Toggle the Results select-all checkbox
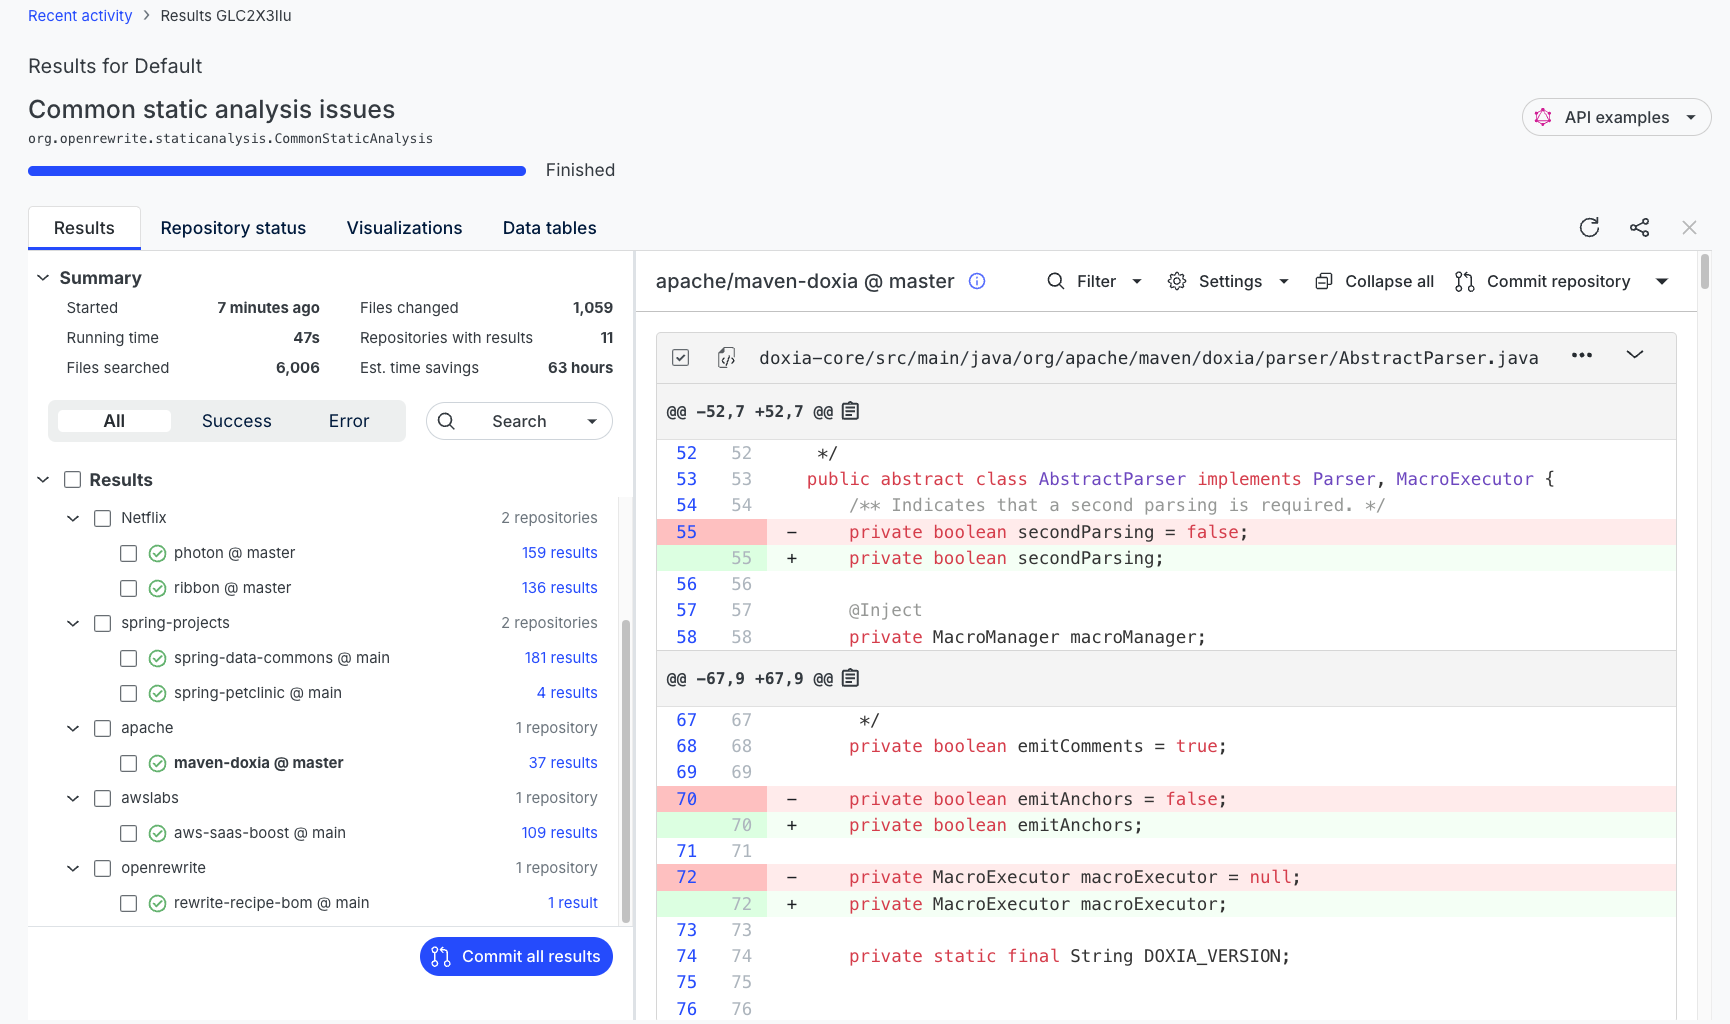The image size is (1730, 1024). (72, 480)
